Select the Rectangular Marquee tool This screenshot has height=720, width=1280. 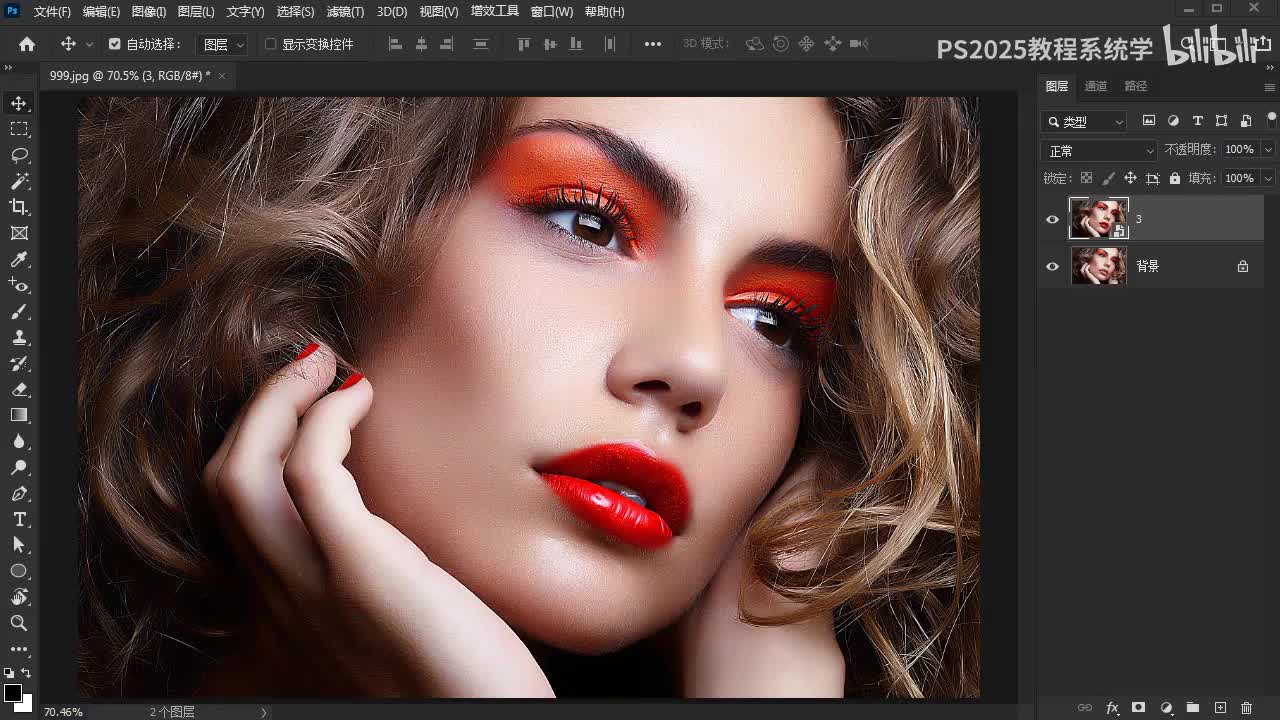coord(19,130)
